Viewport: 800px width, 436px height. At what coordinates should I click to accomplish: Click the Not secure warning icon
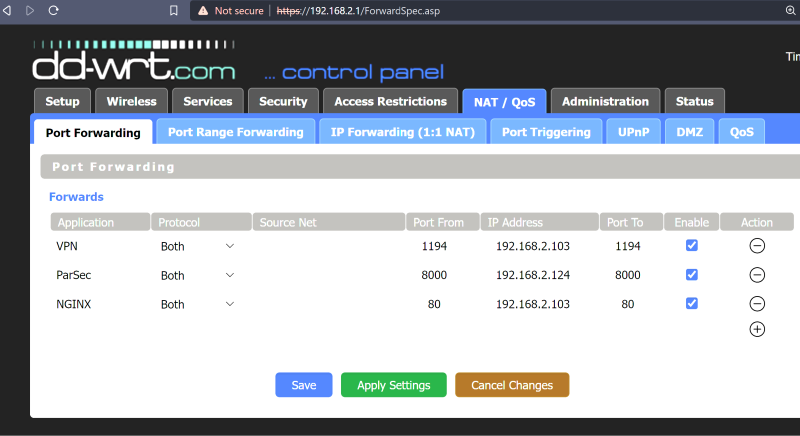(x=203, y=10)
